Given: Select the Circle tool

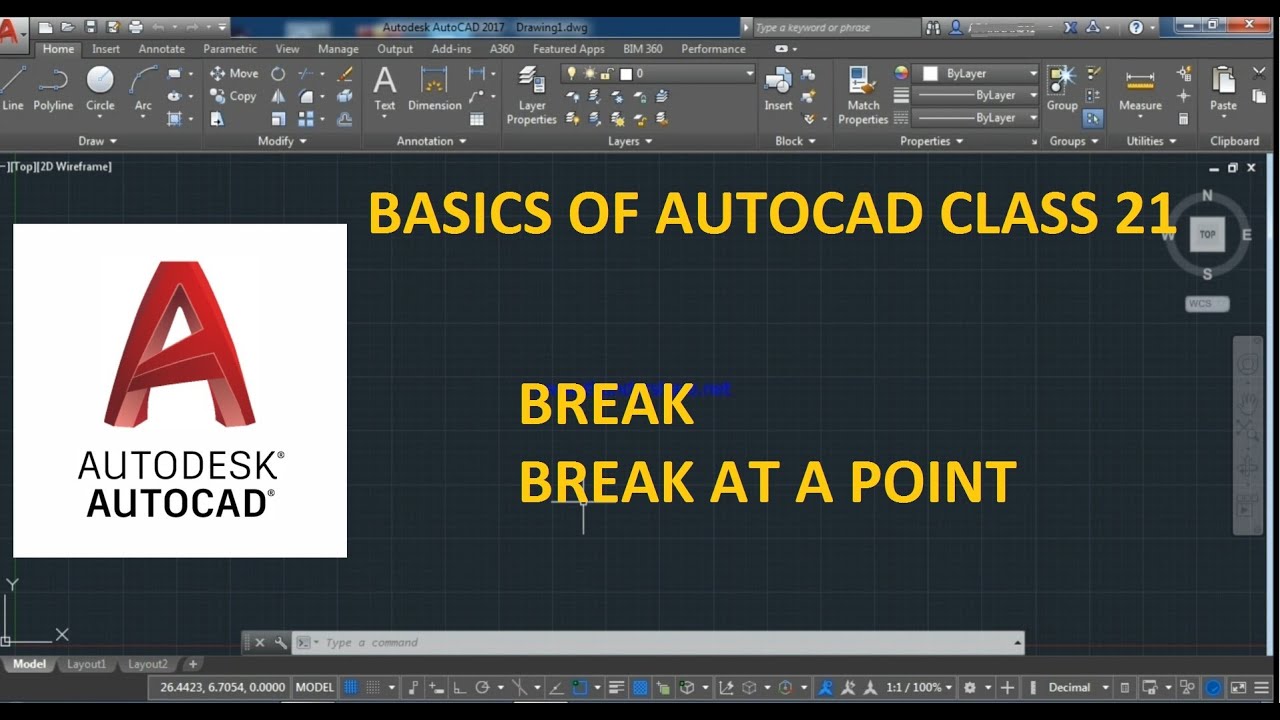Looking at the screenshot, I should (100, 88).
